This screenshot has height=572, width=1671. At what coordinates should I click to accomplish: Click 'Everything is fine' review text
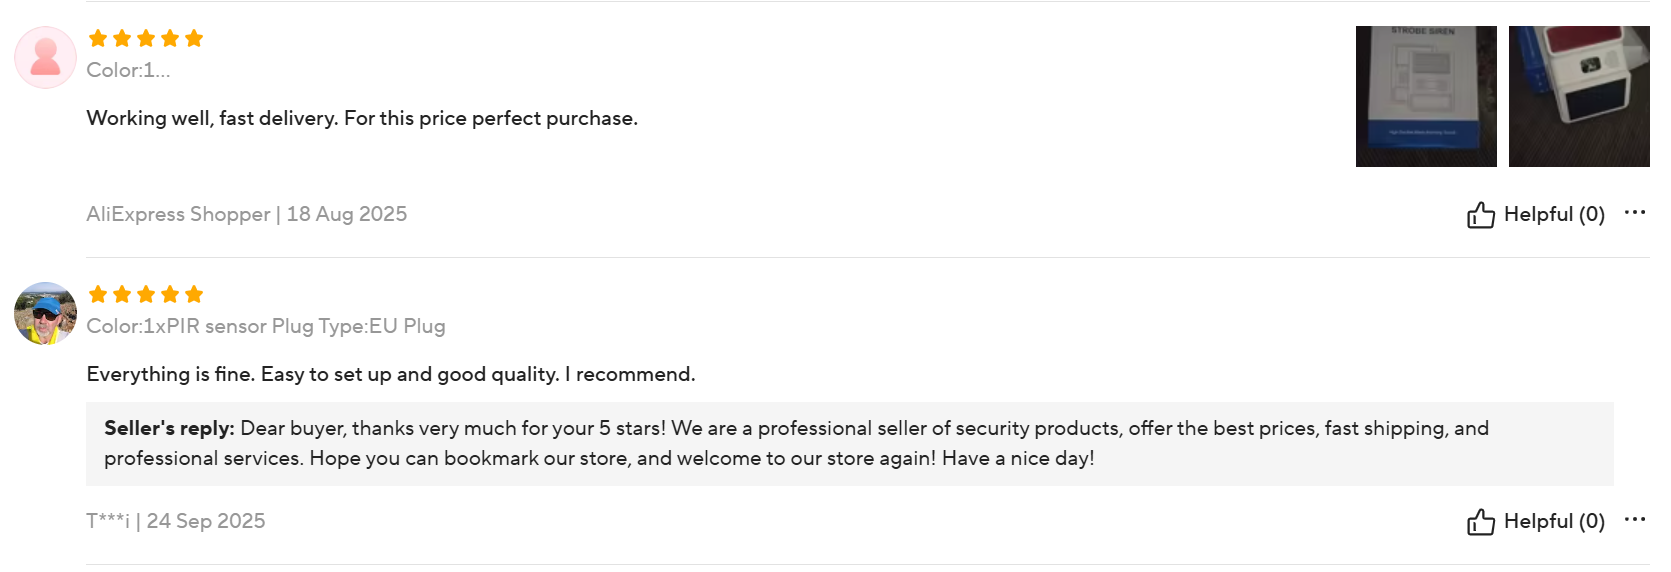(391, 374)
